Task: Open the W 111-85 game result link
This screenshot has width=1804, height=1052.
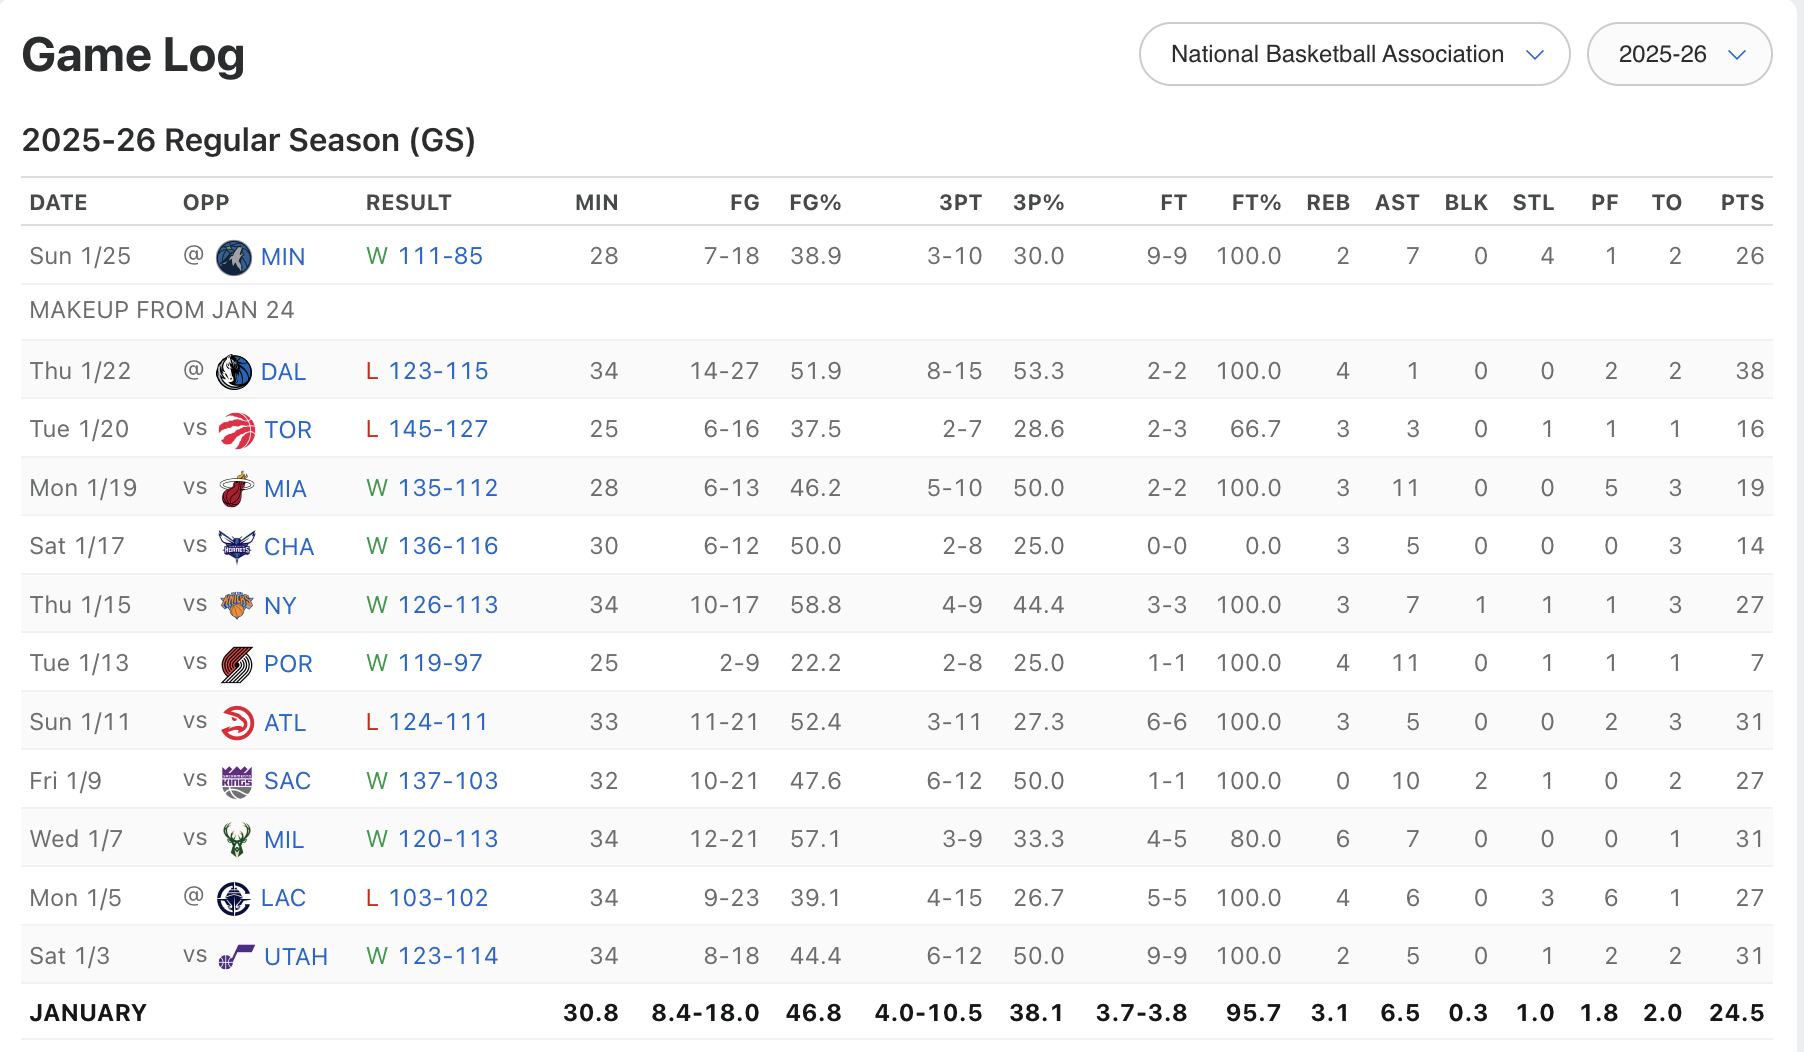Action: pyautogui.click(x=425, y=256)
